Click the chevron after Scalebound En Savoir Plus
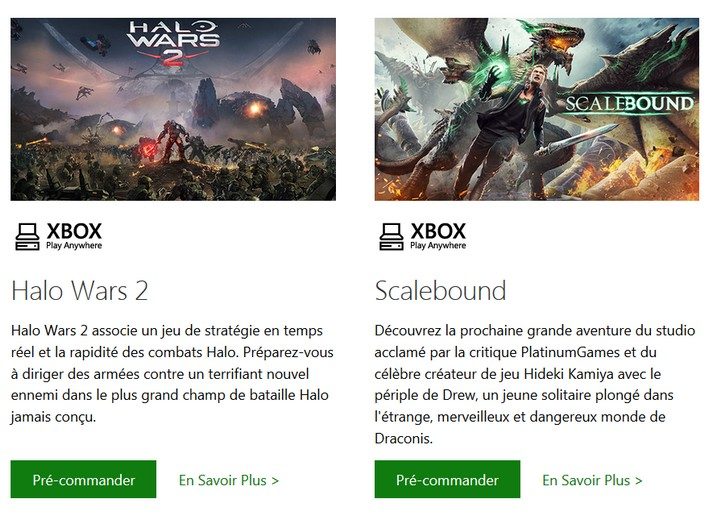 click(638, 480)
